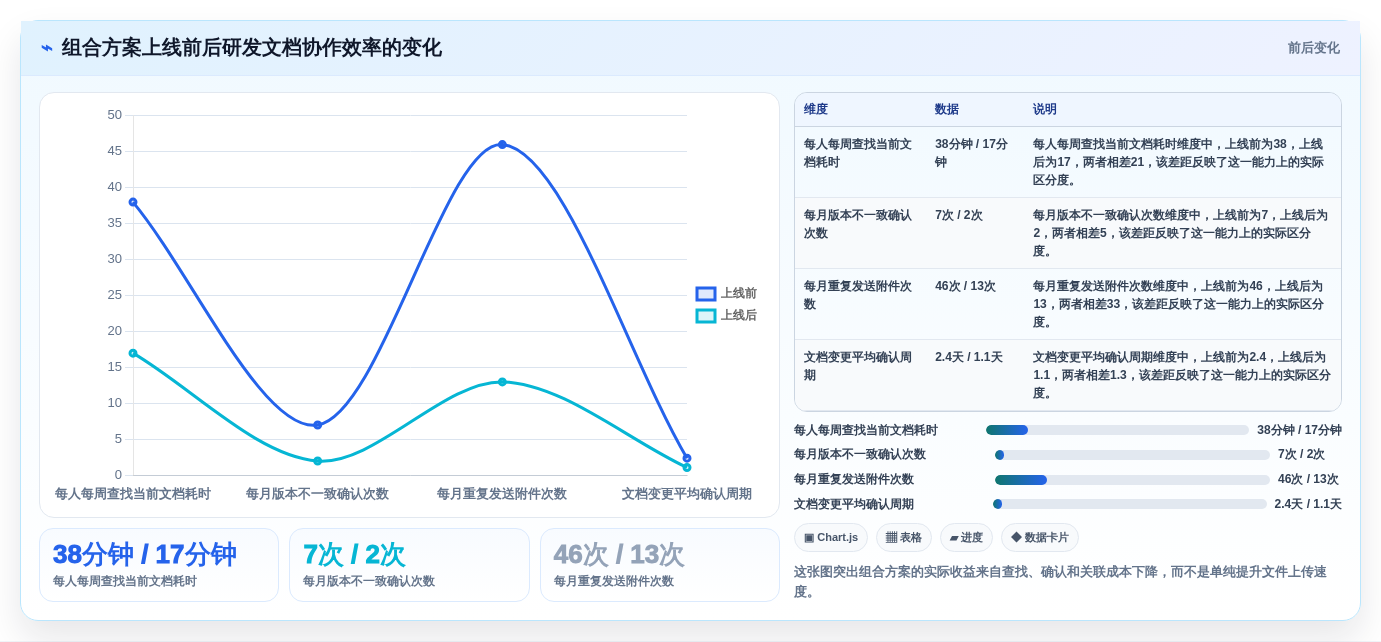This screenshot has height=642, width=1381.
Task: Click the 上线前 legend label text
Action: (x=739, y=294)
